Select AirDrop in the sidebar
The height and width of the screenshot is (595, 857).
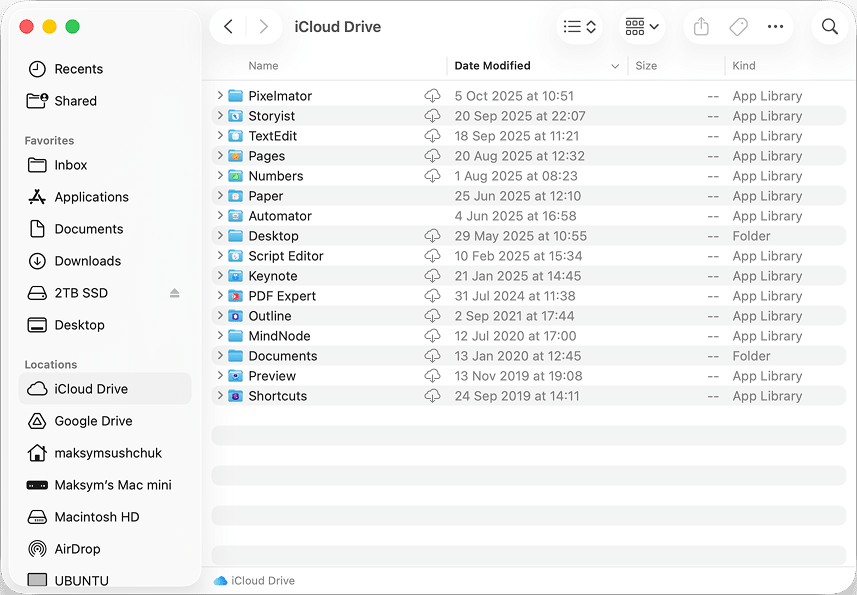pos(69,549)
